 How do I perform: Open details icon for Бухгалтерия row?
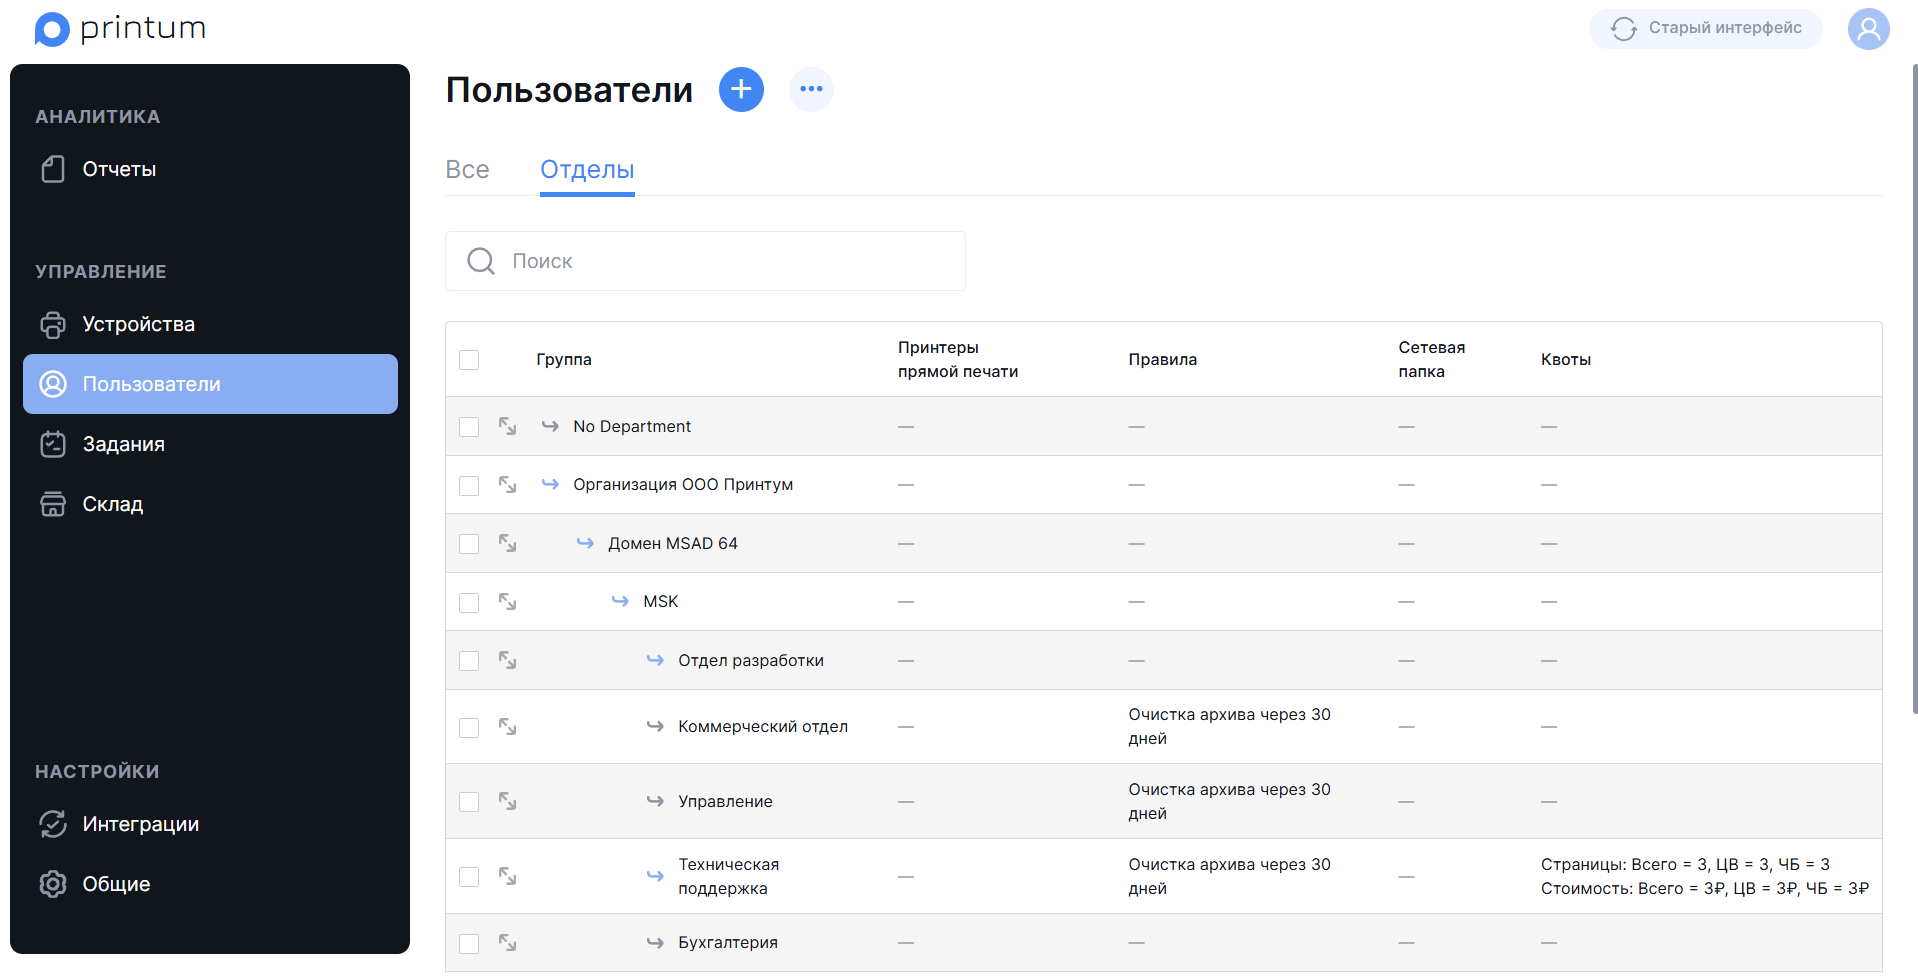(x=508, y=943)
